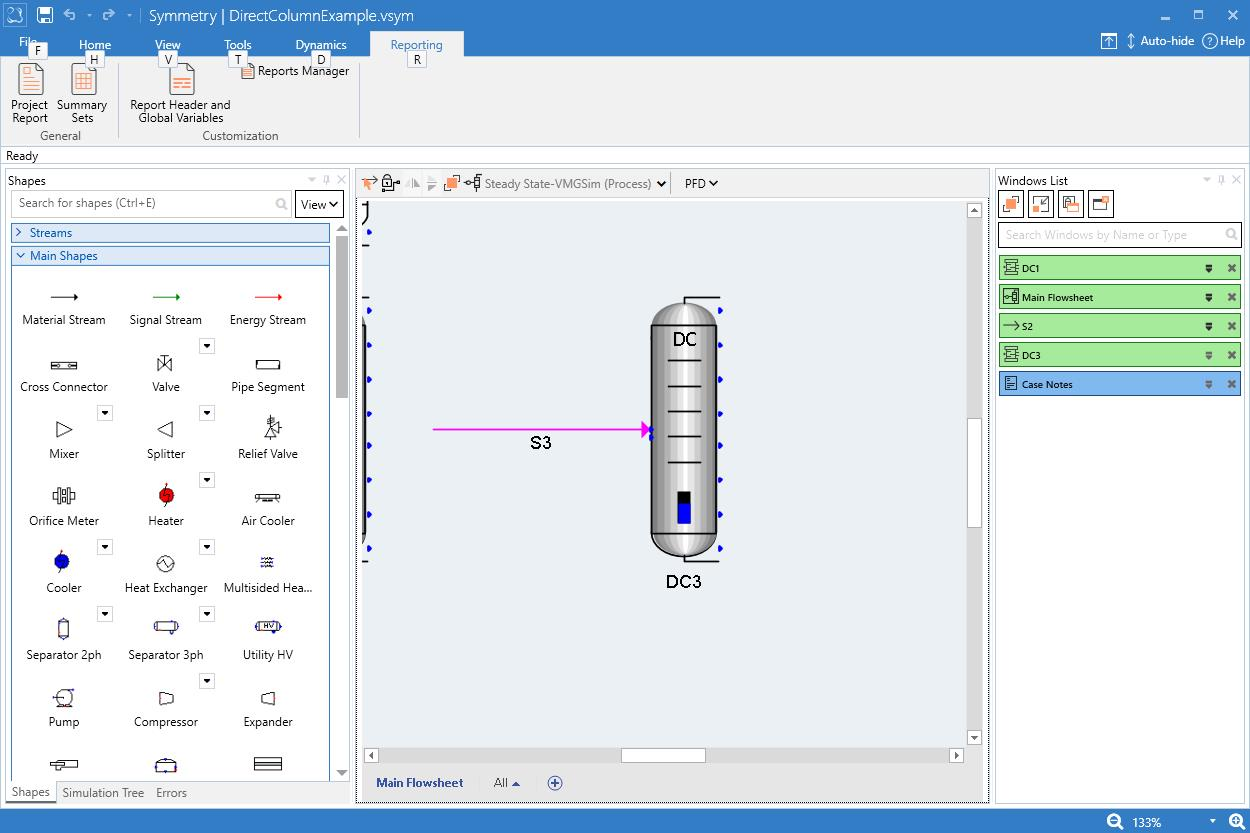Toggle pin on the Shapes panel
1250x833 pixels.
tap(326, 180)
